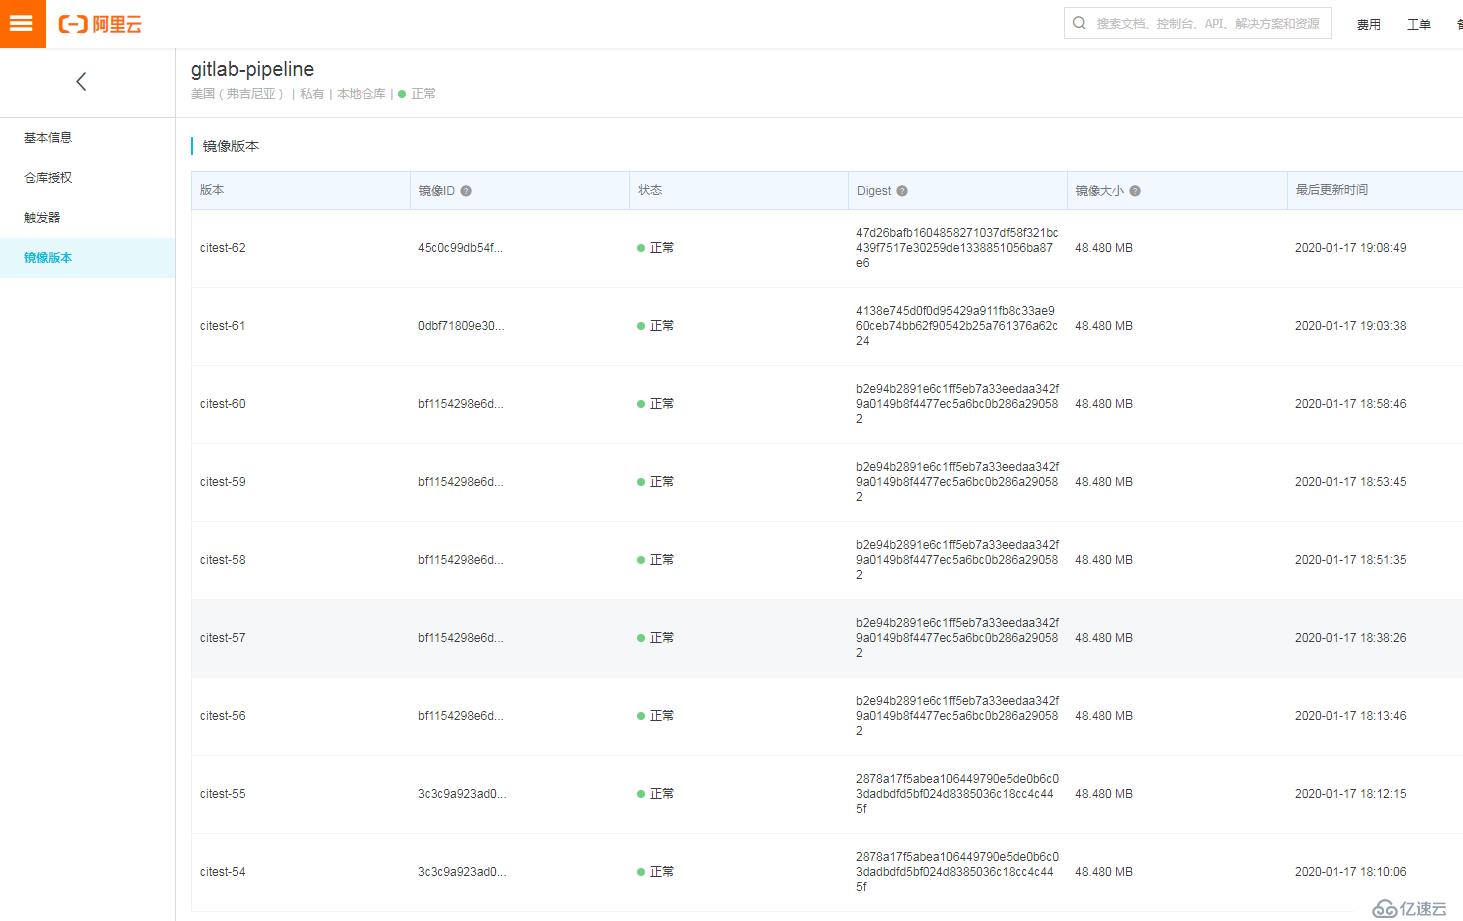
Task: Click digest starting 47d26bafb160
Action: (957, 248)
